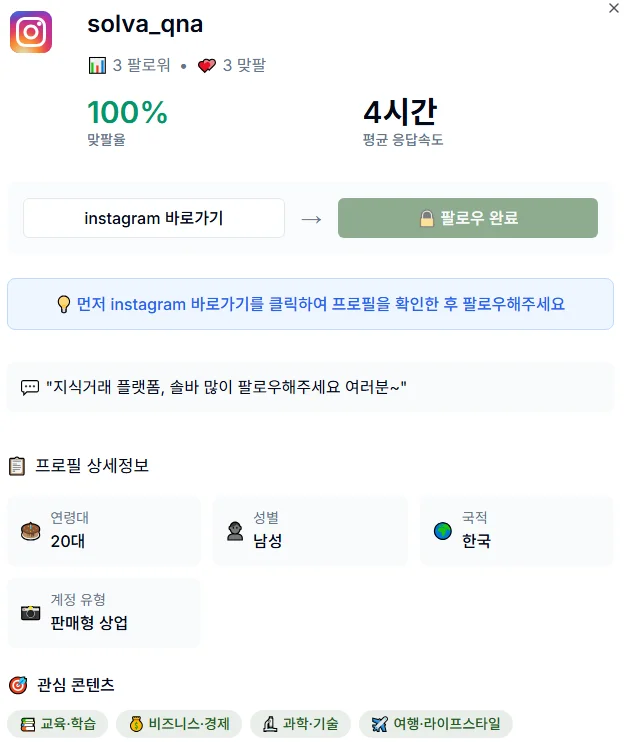Click the 팔로우 완료 green button
This screenshot has height=742, width=627.
[468, 218]
